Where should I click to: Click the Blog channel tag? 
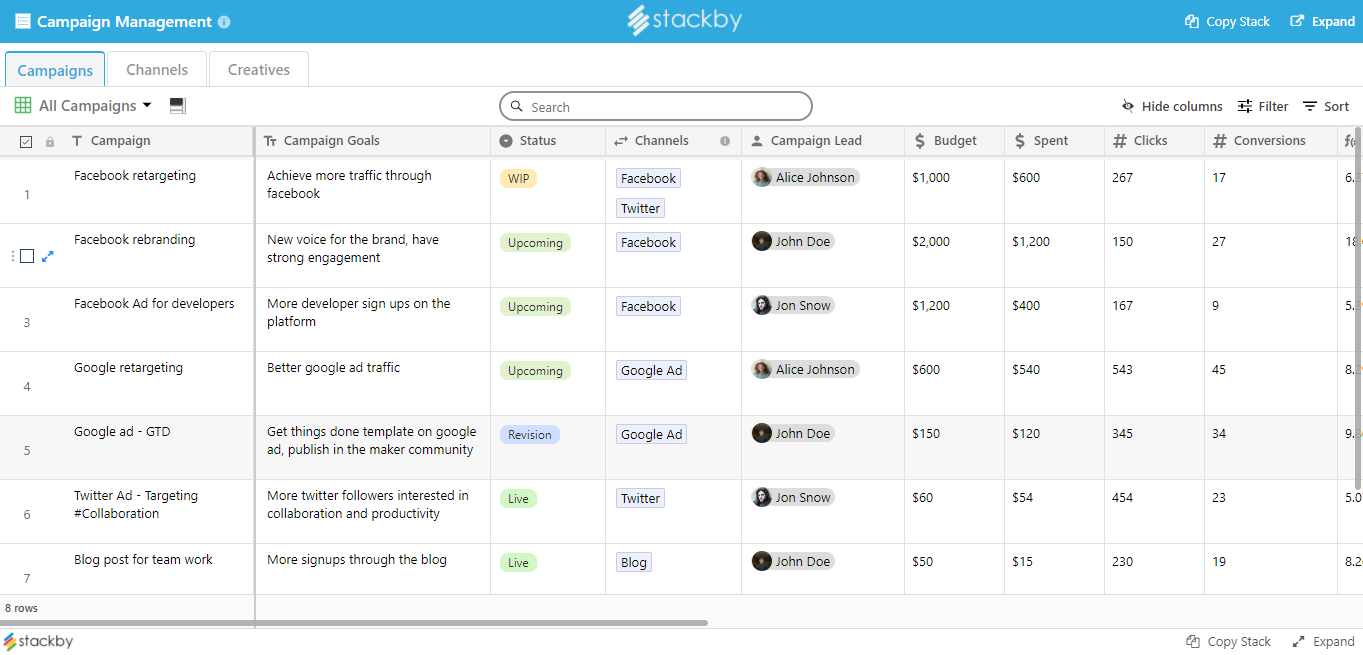[x=633, y=563]
